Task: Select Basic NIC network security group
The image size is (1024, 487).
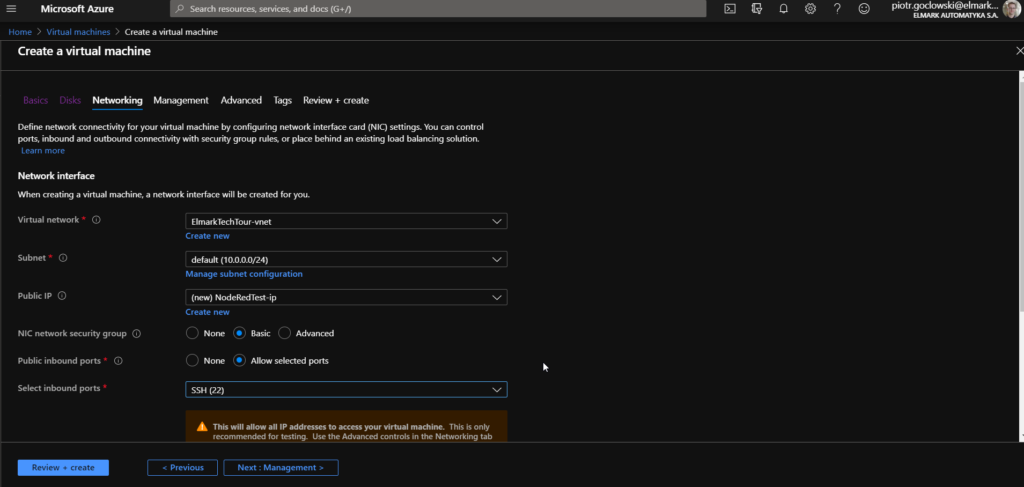Action: point(240,333)
